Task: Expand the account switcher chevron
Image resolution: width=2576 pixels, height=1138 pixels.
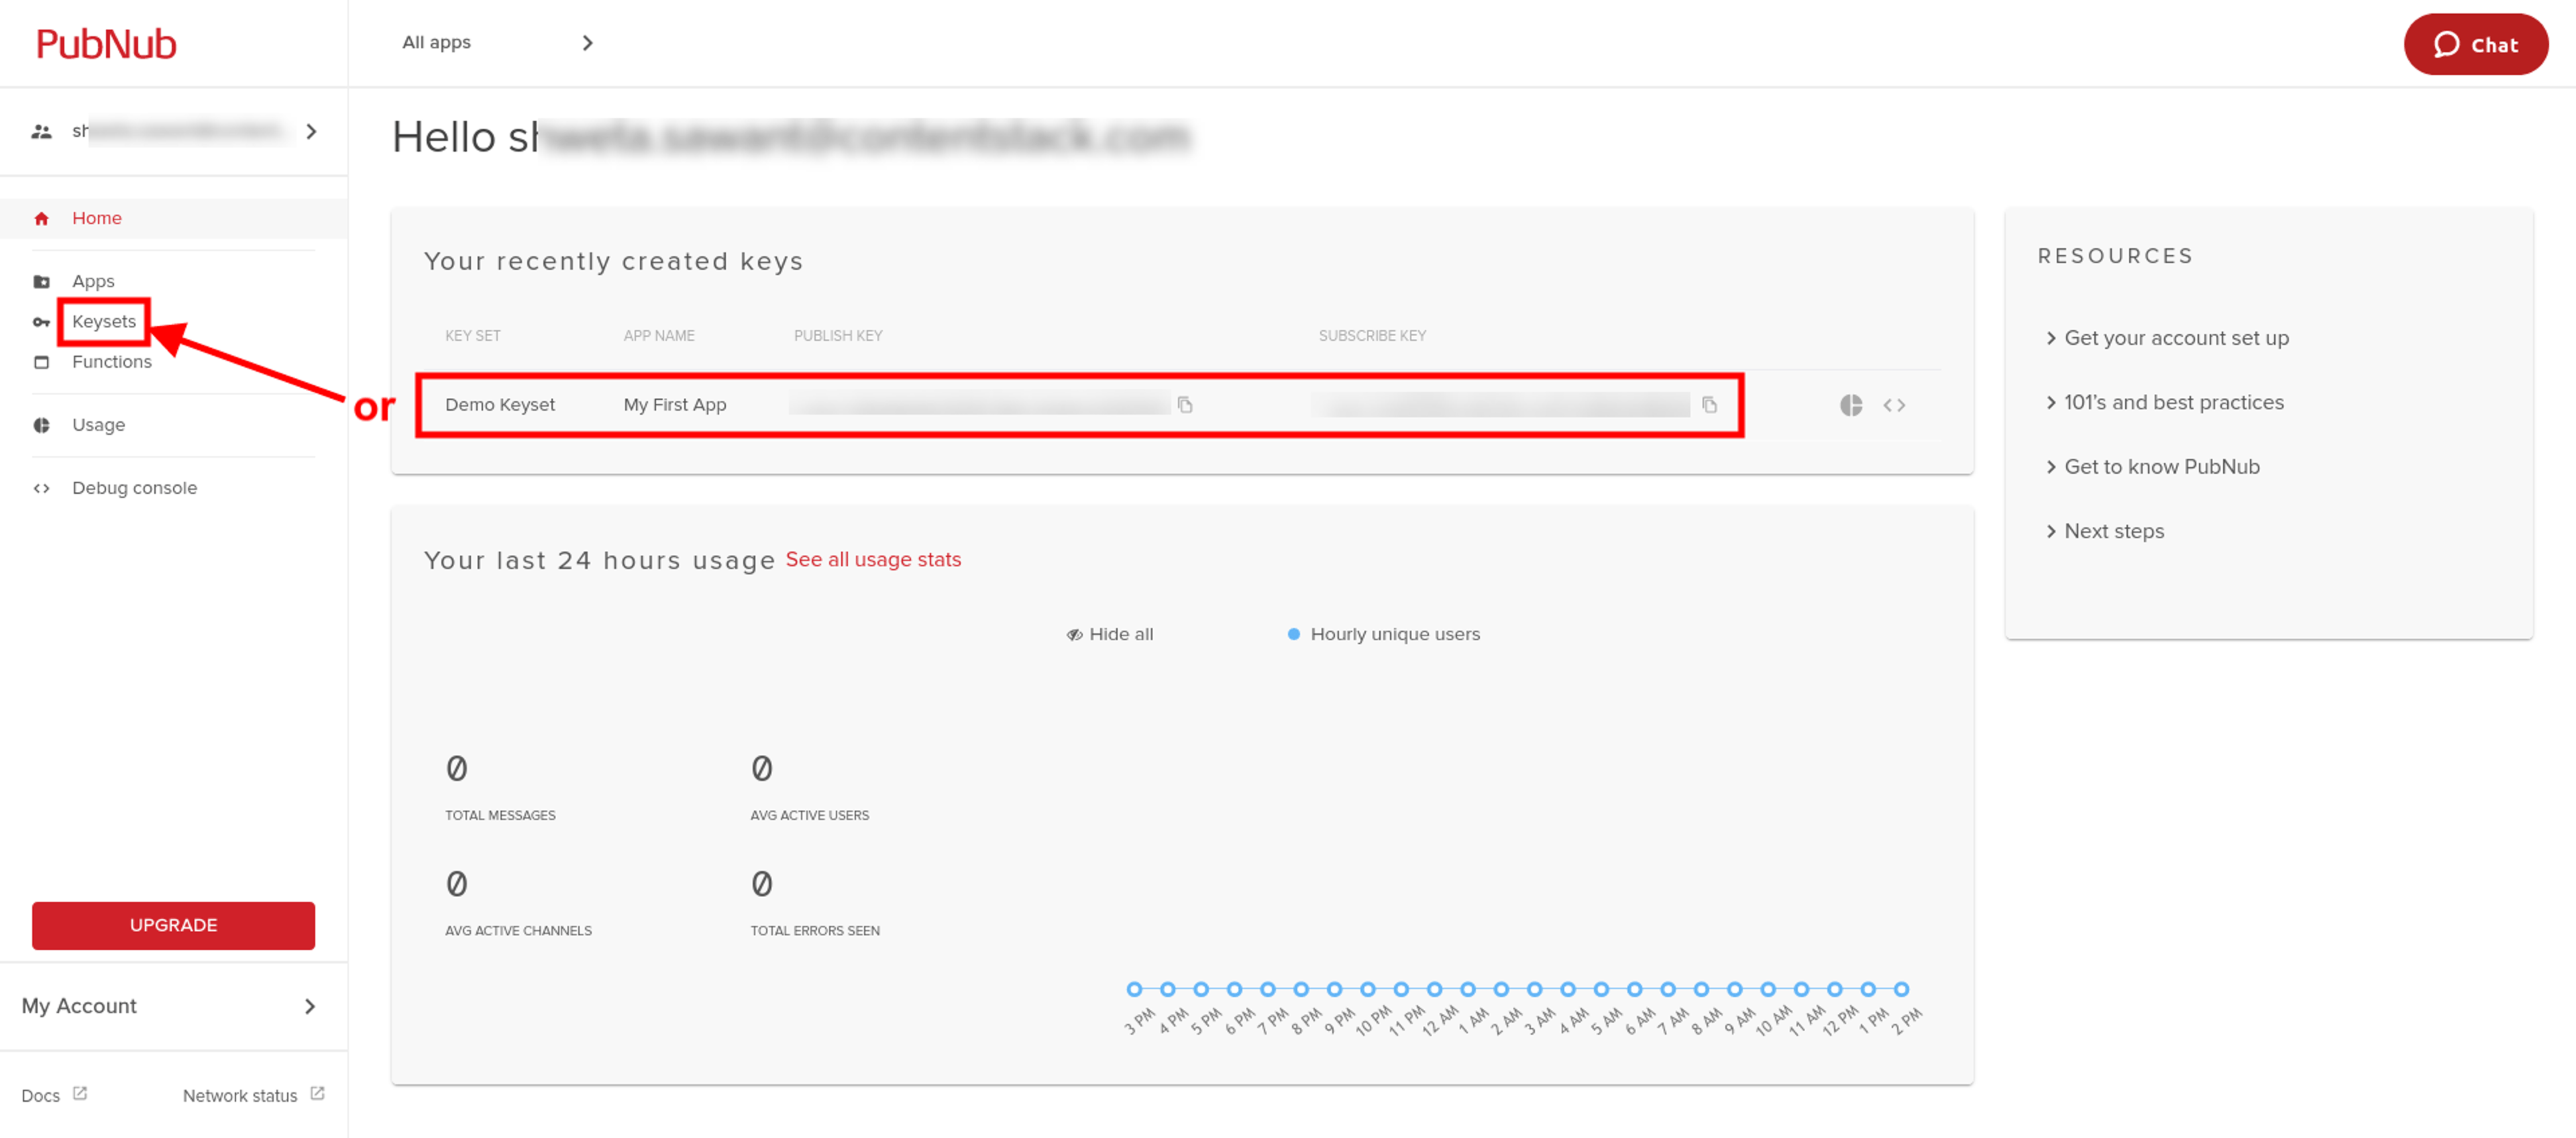Action: click(x=312, y=131)
